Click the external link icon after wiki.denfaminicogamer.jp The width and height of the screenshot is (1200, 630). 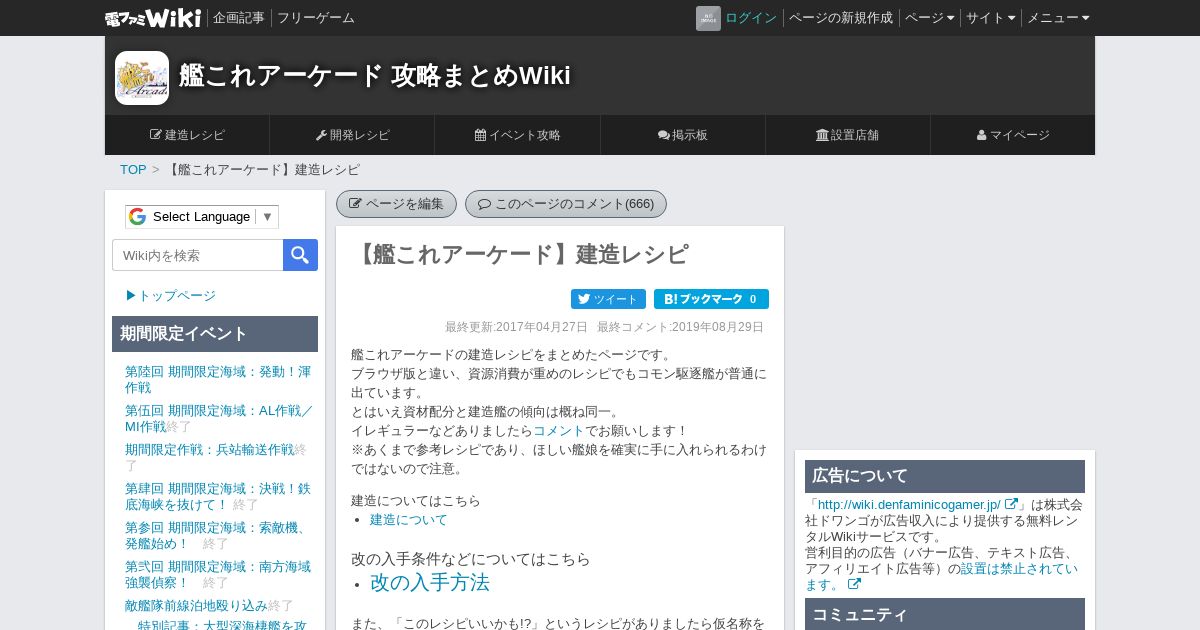[1011, 505]
